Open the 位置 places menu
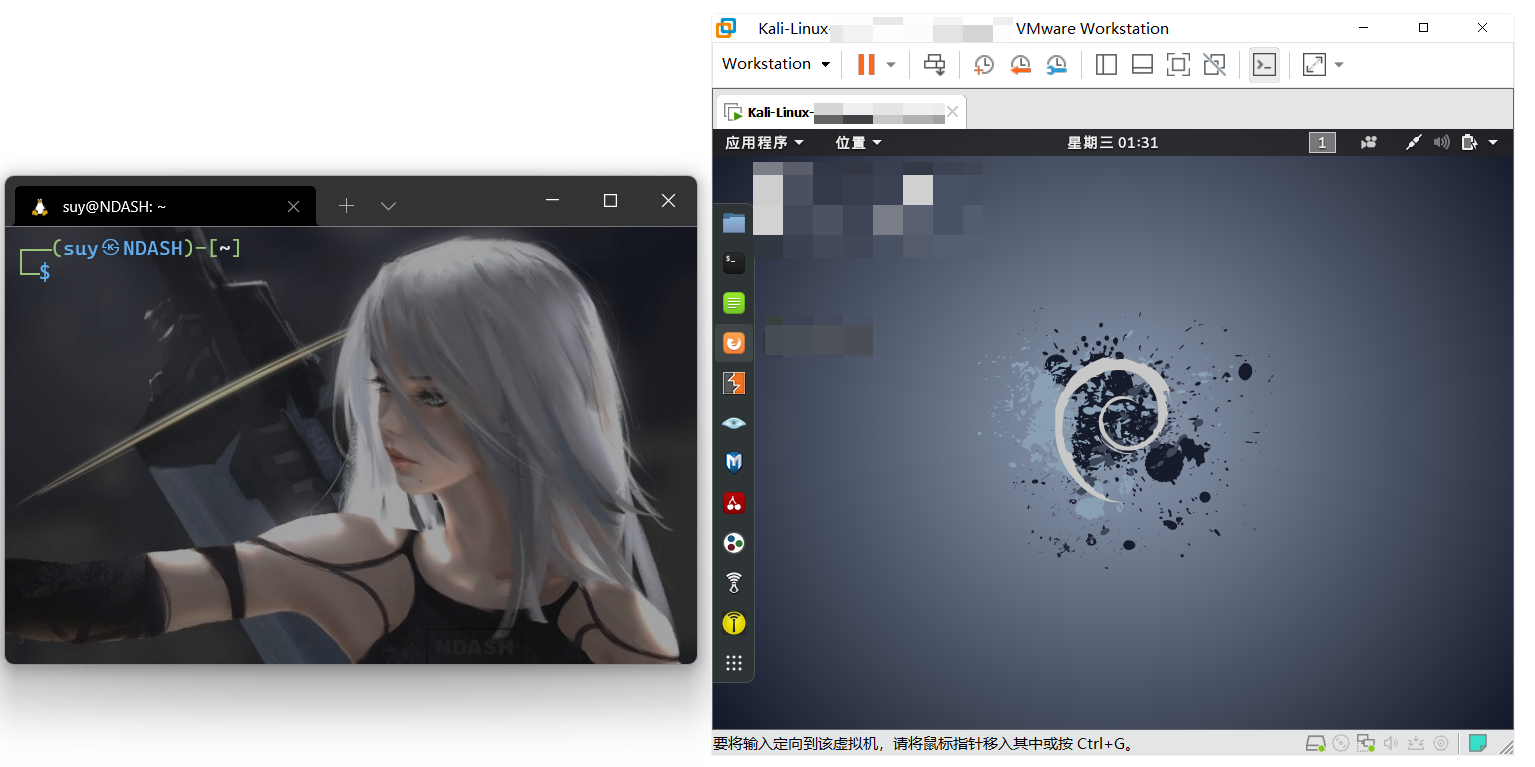This screenshot has height=767, width=1535. (x=858, y=142)
